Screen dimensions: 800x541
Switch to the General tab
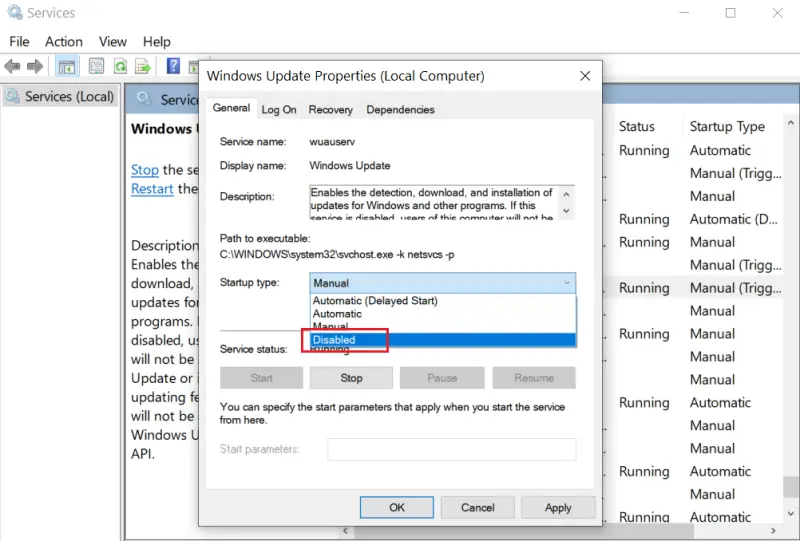231,108
